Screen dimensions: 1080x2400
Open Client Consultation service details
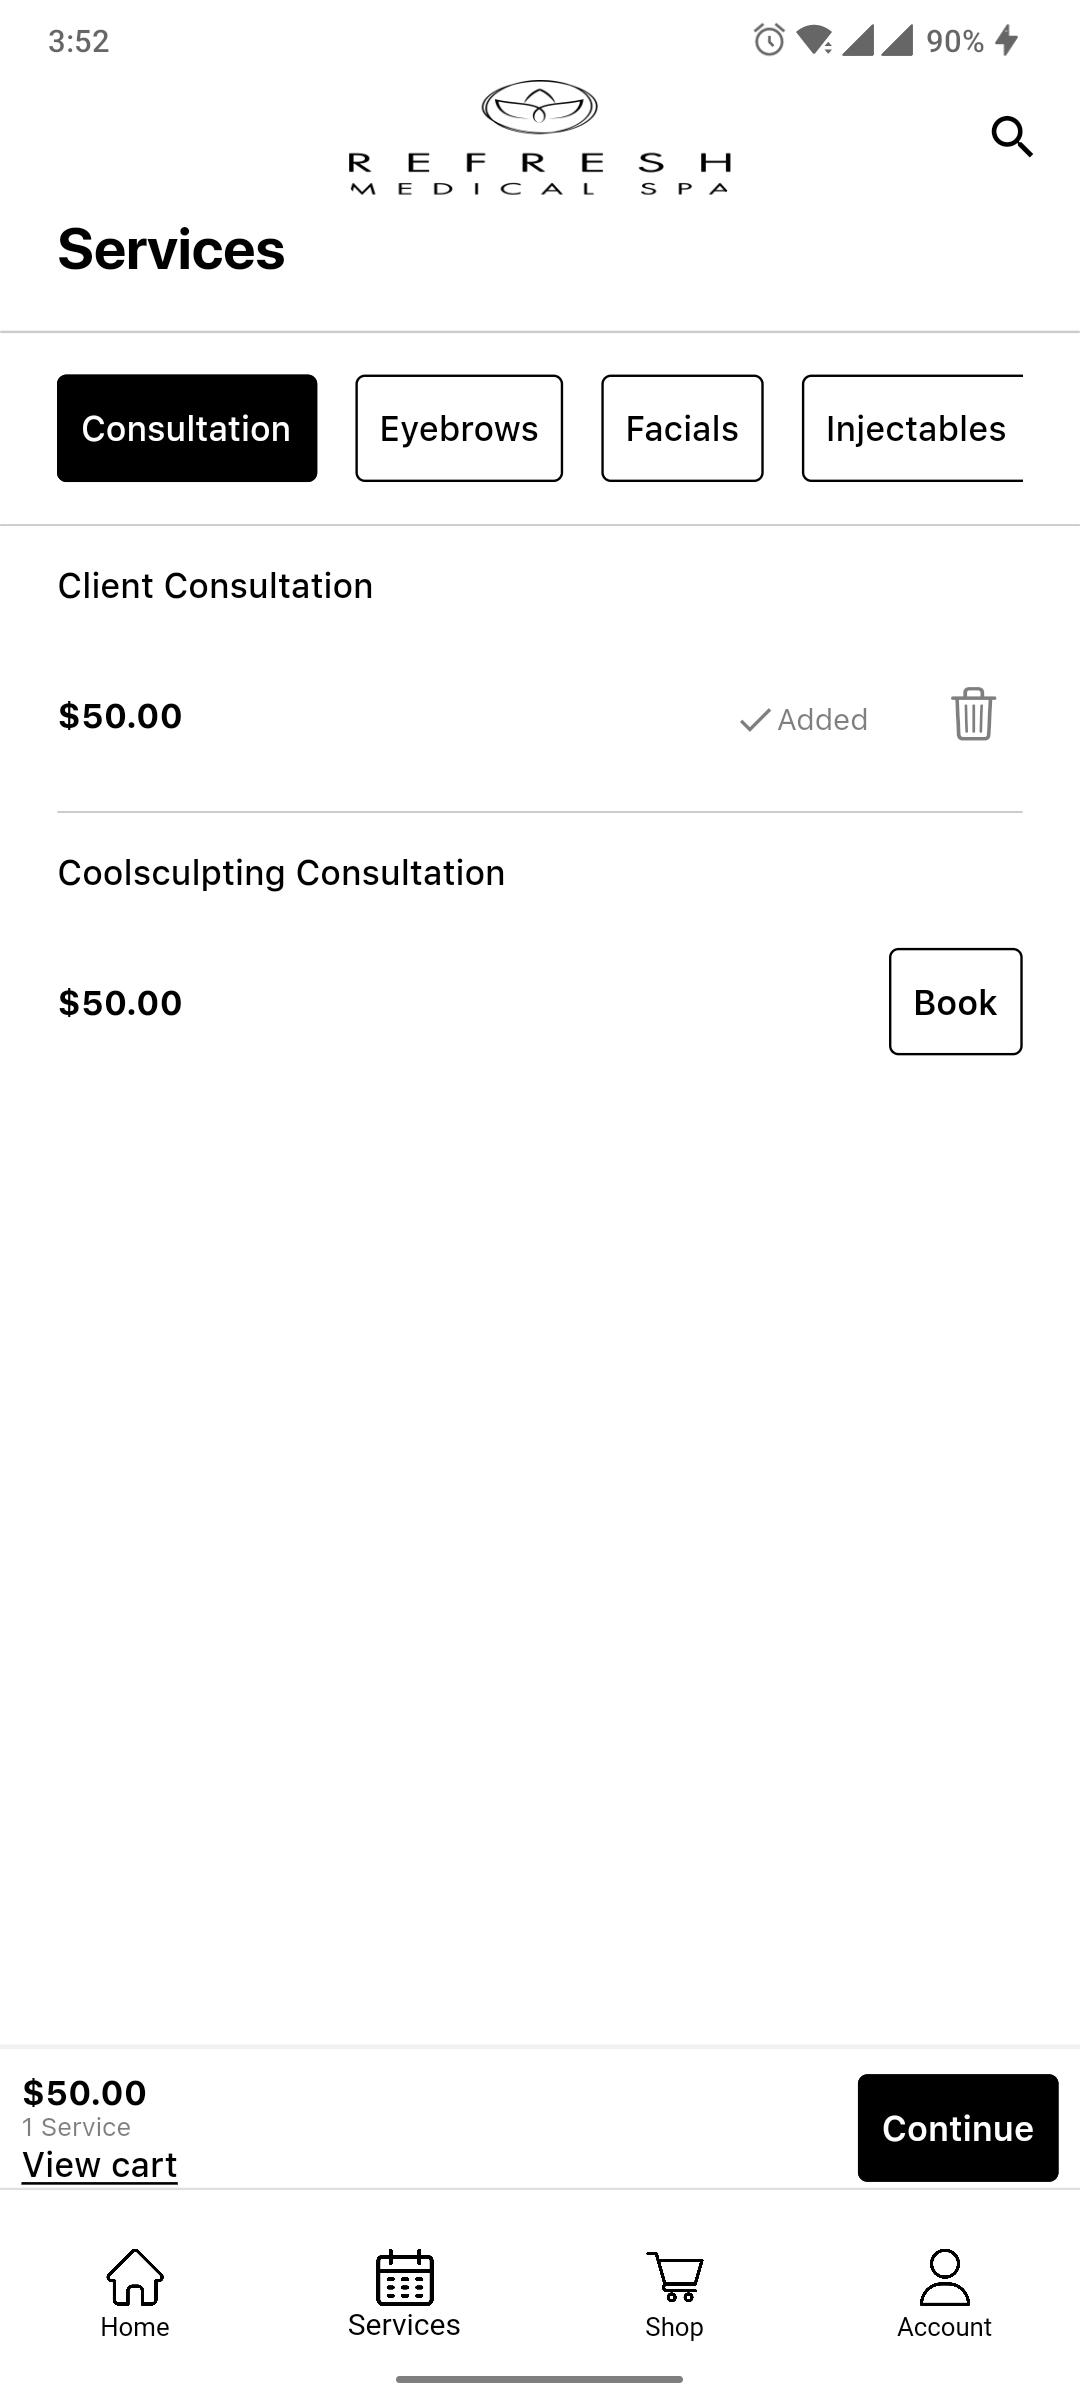pyautogui.click(x=215, y=586)
